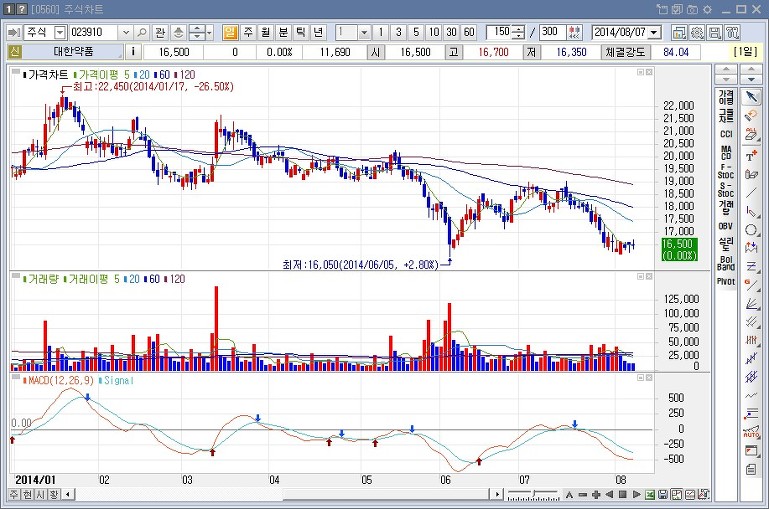
Task: Close the MACD indicator pane
Action: (x=649, y=378)
